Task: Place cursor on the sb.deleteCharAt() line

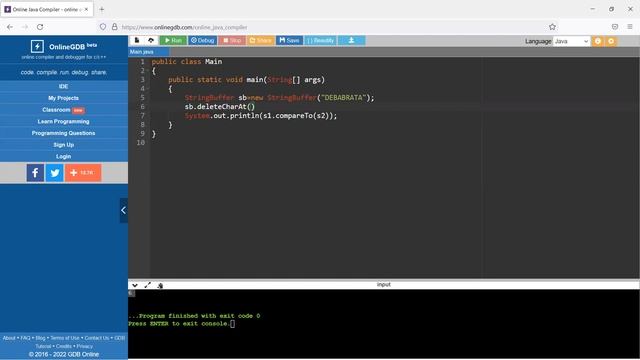Action: [x=220, y=107]
